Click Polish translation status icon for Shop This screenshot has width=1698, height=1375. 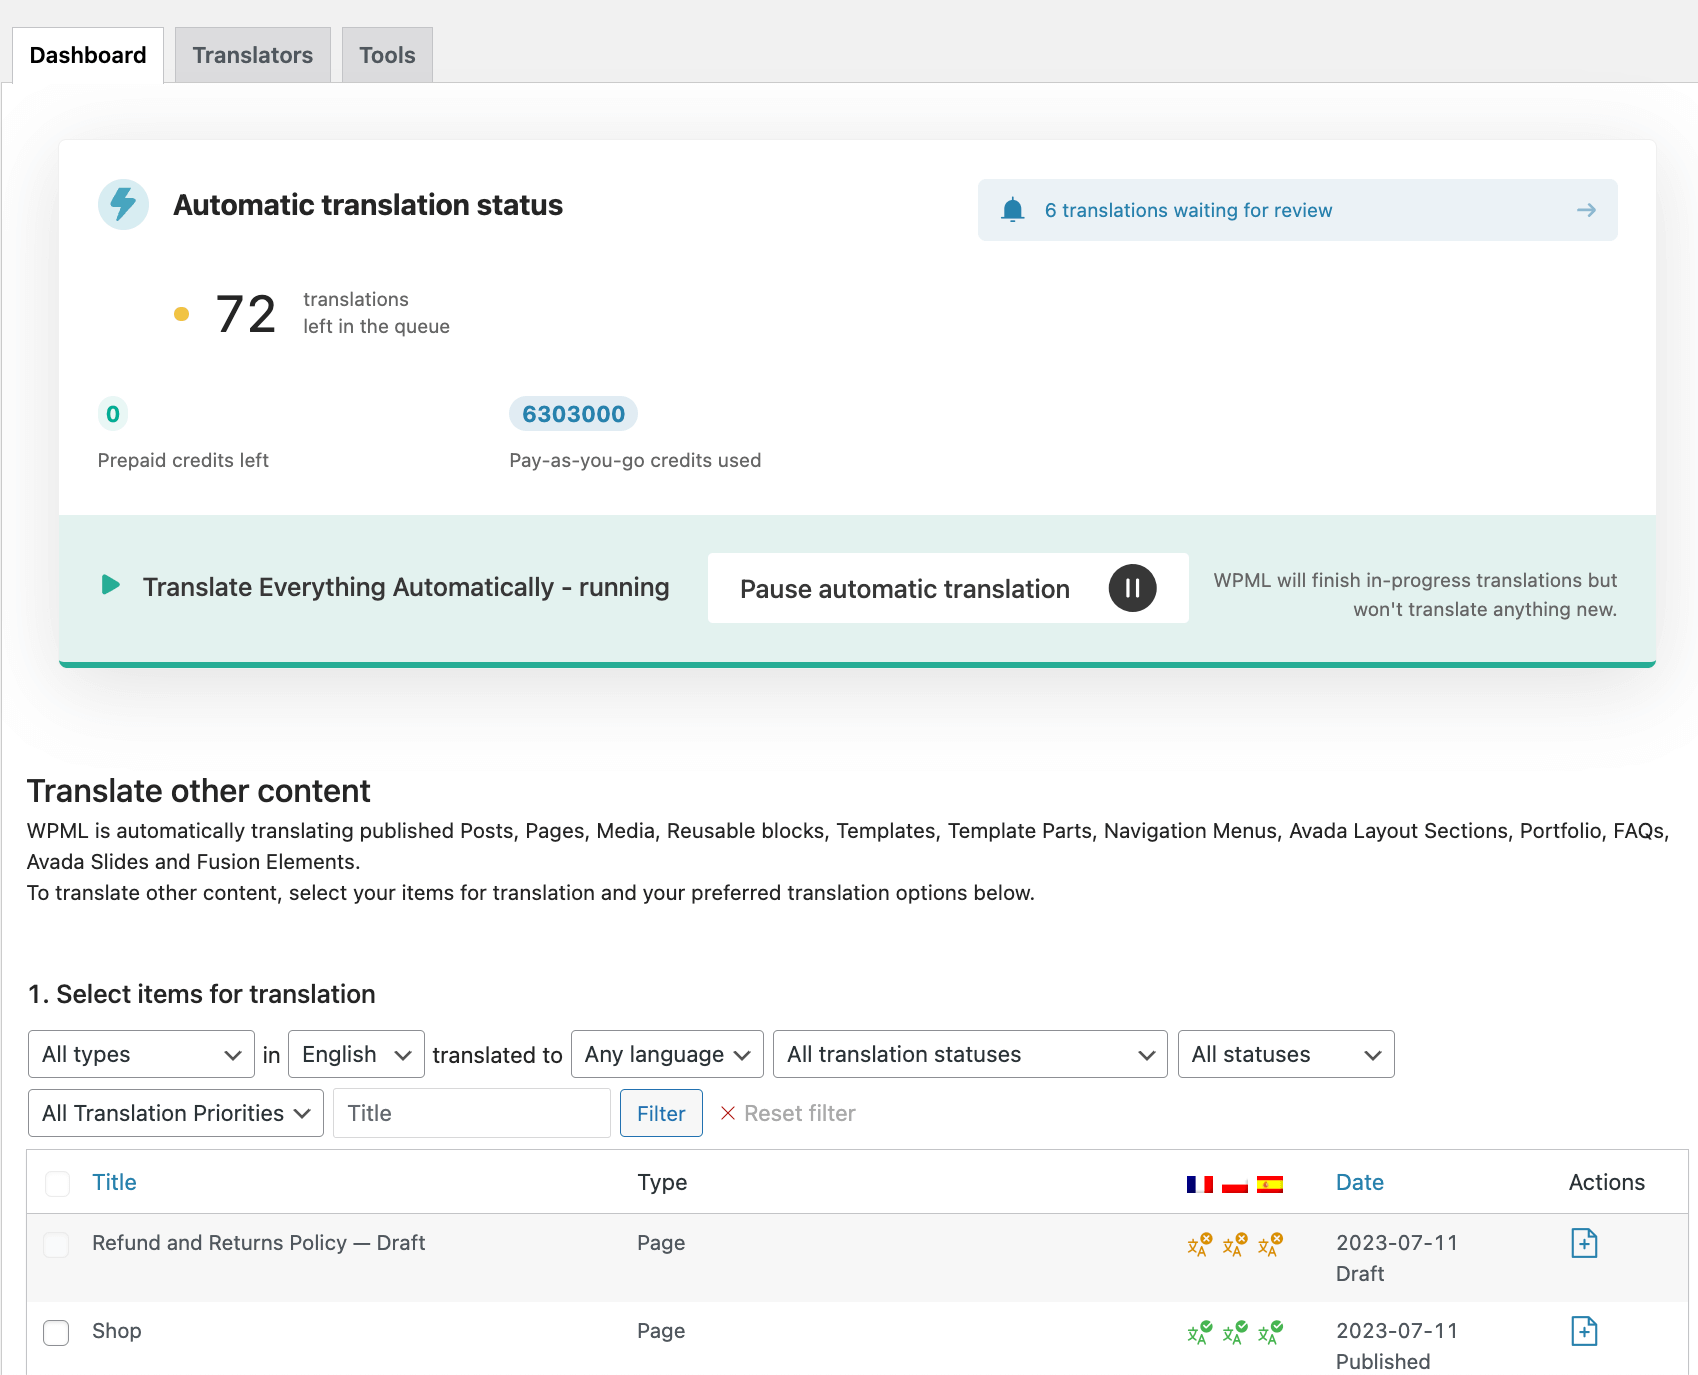[x=1235, y=1332]
